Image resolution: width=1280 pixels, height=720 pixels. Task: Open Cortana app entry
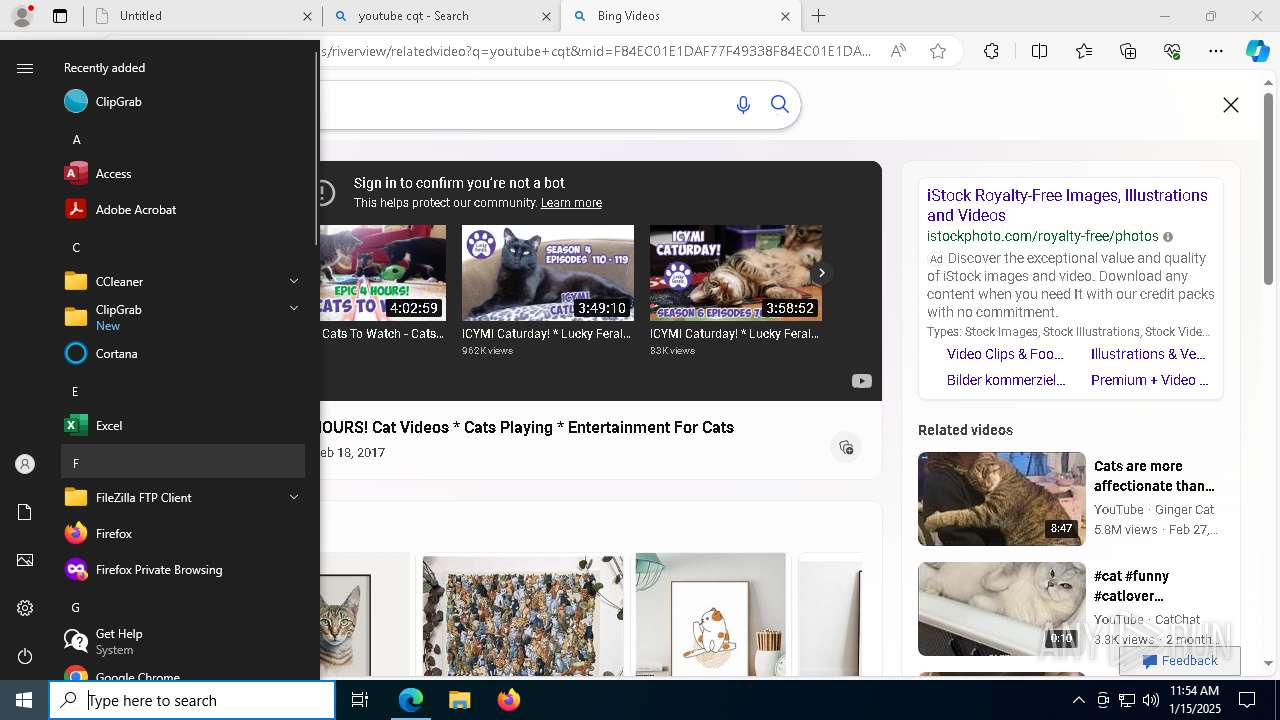[183, 353]
